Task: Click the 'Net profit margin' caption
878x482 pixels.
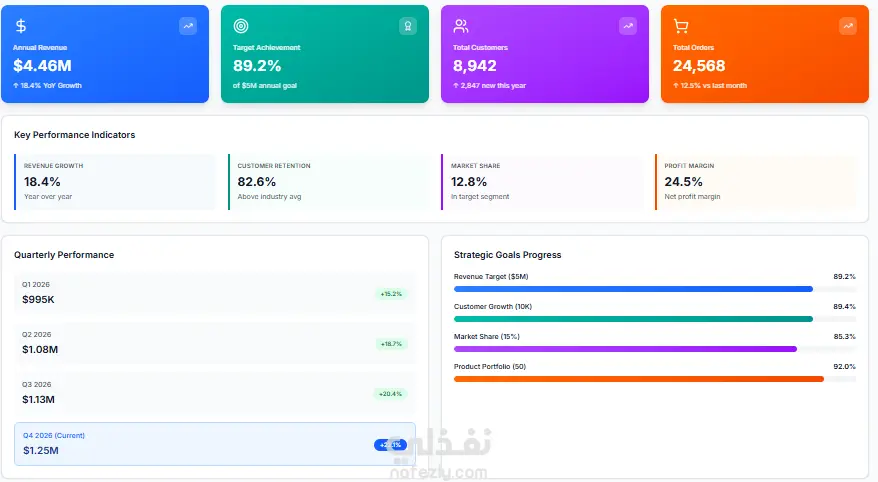Action: (692, 196)
